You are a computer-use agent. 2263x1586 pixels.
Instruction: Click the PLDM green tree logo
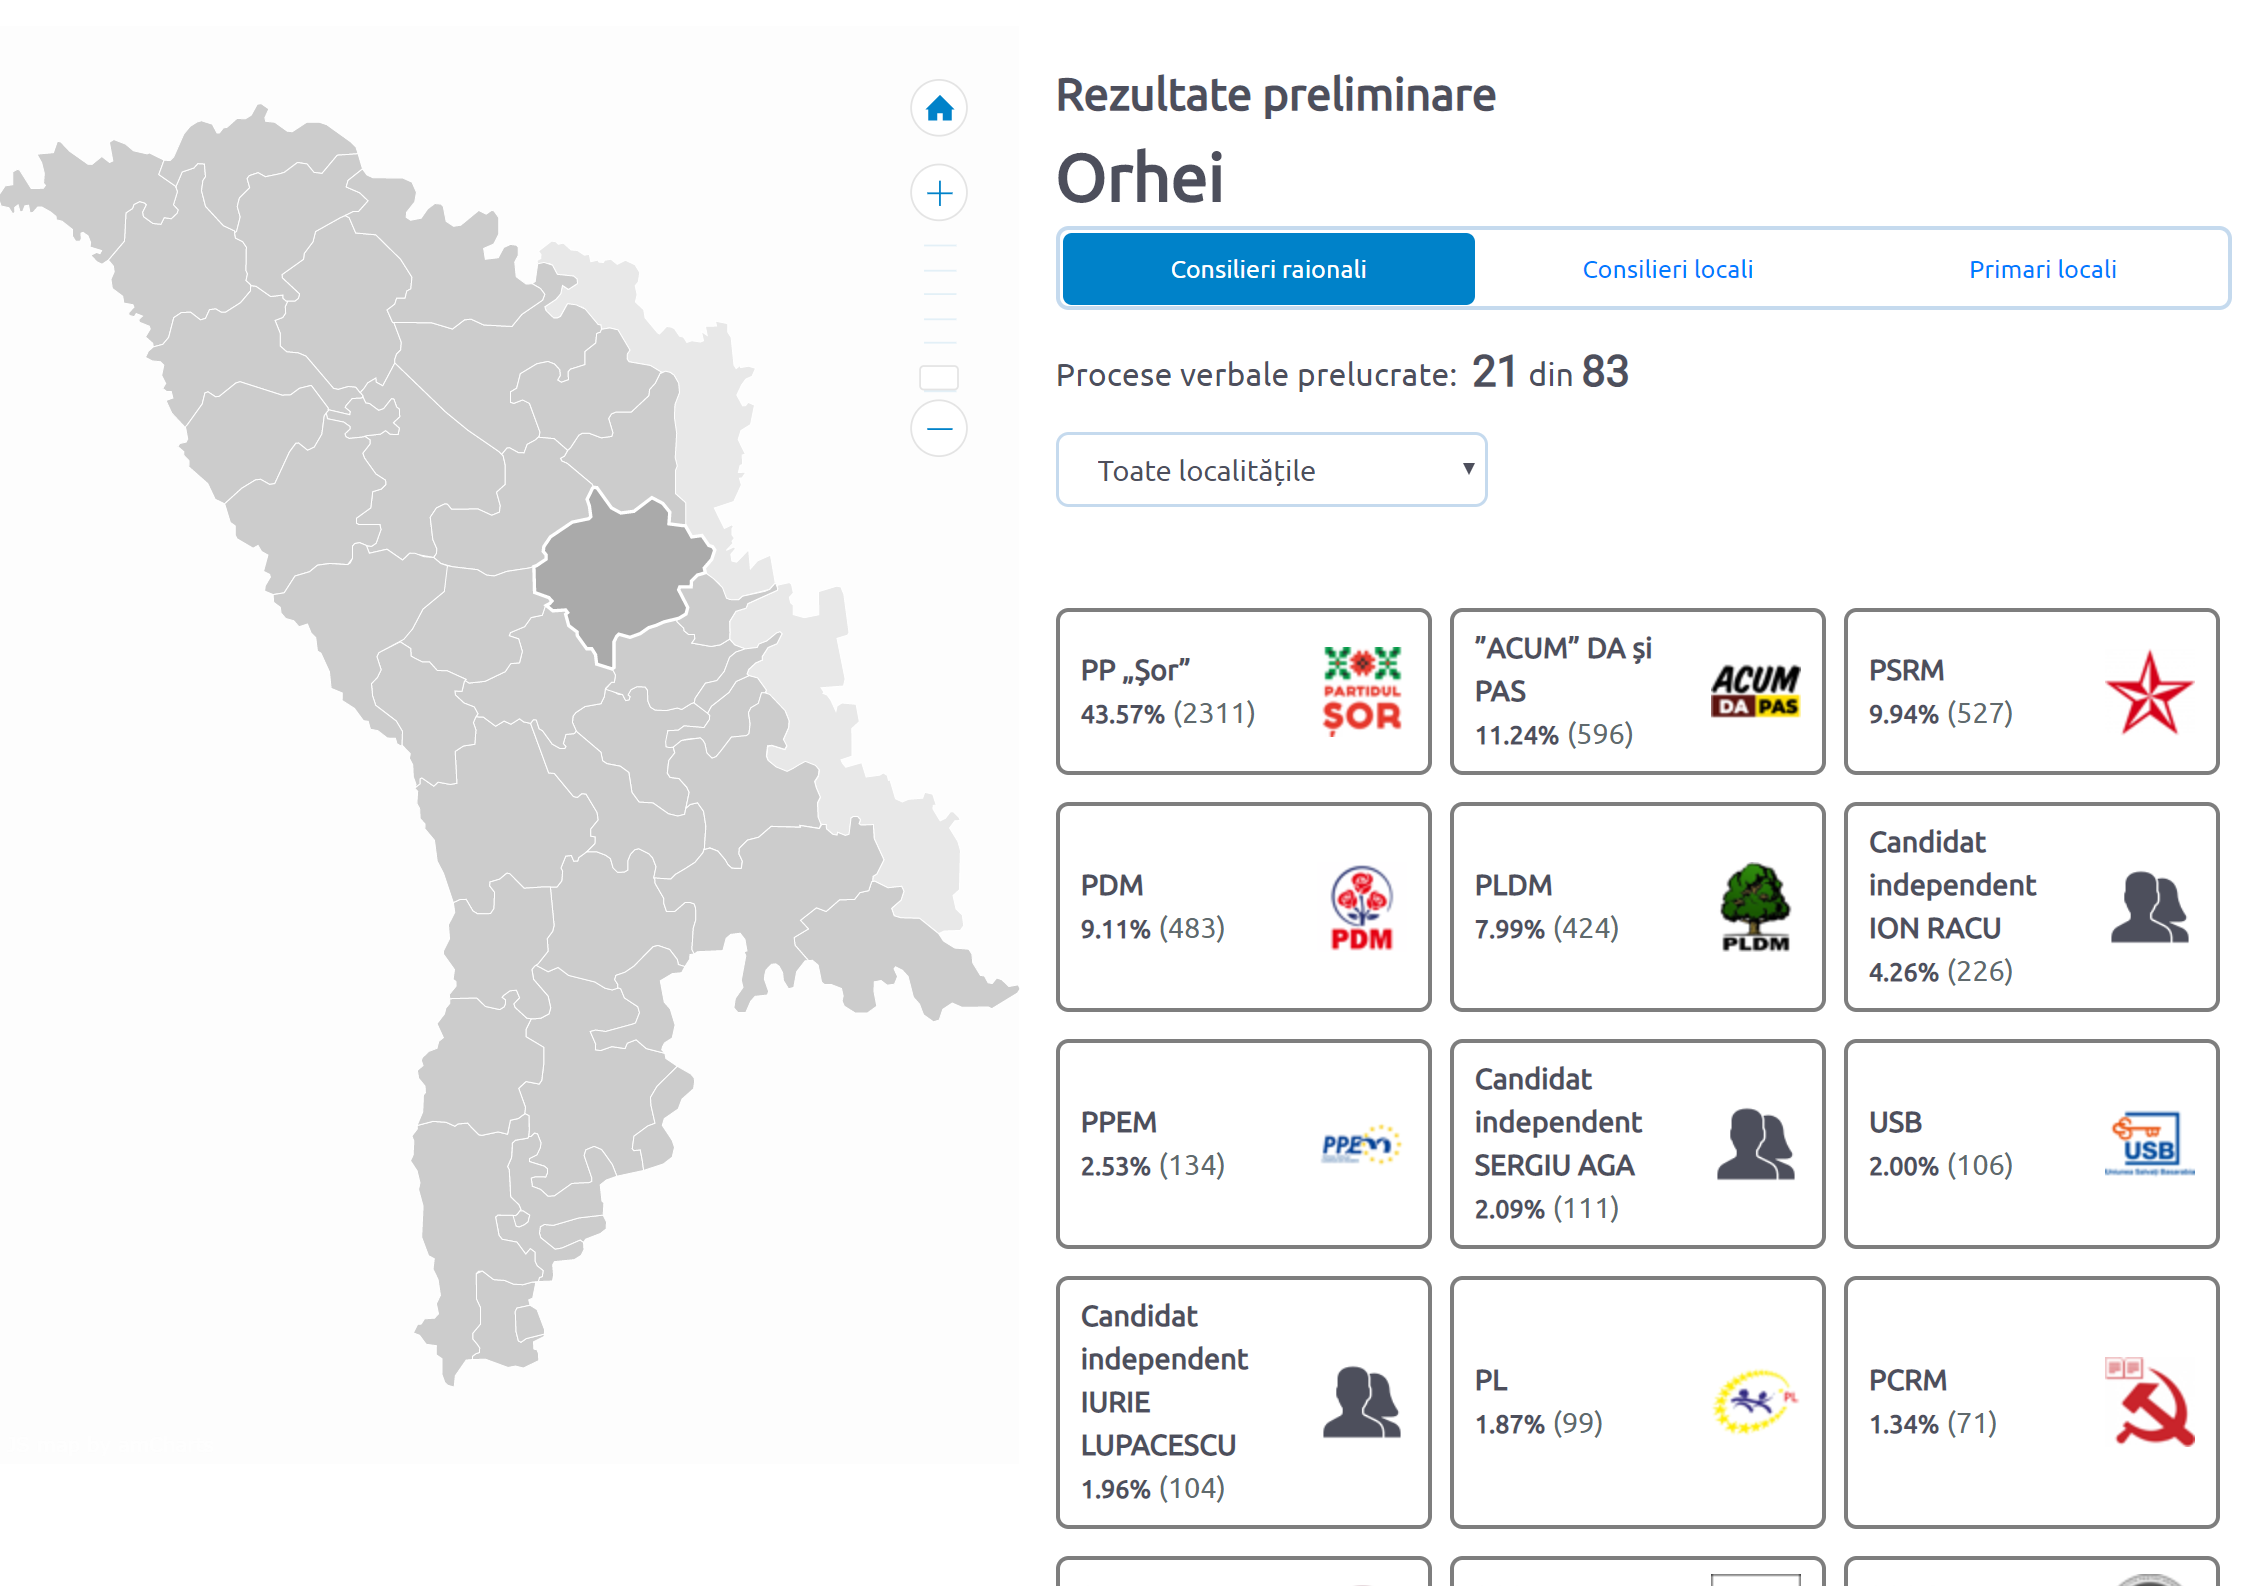tap(1755, 907)
